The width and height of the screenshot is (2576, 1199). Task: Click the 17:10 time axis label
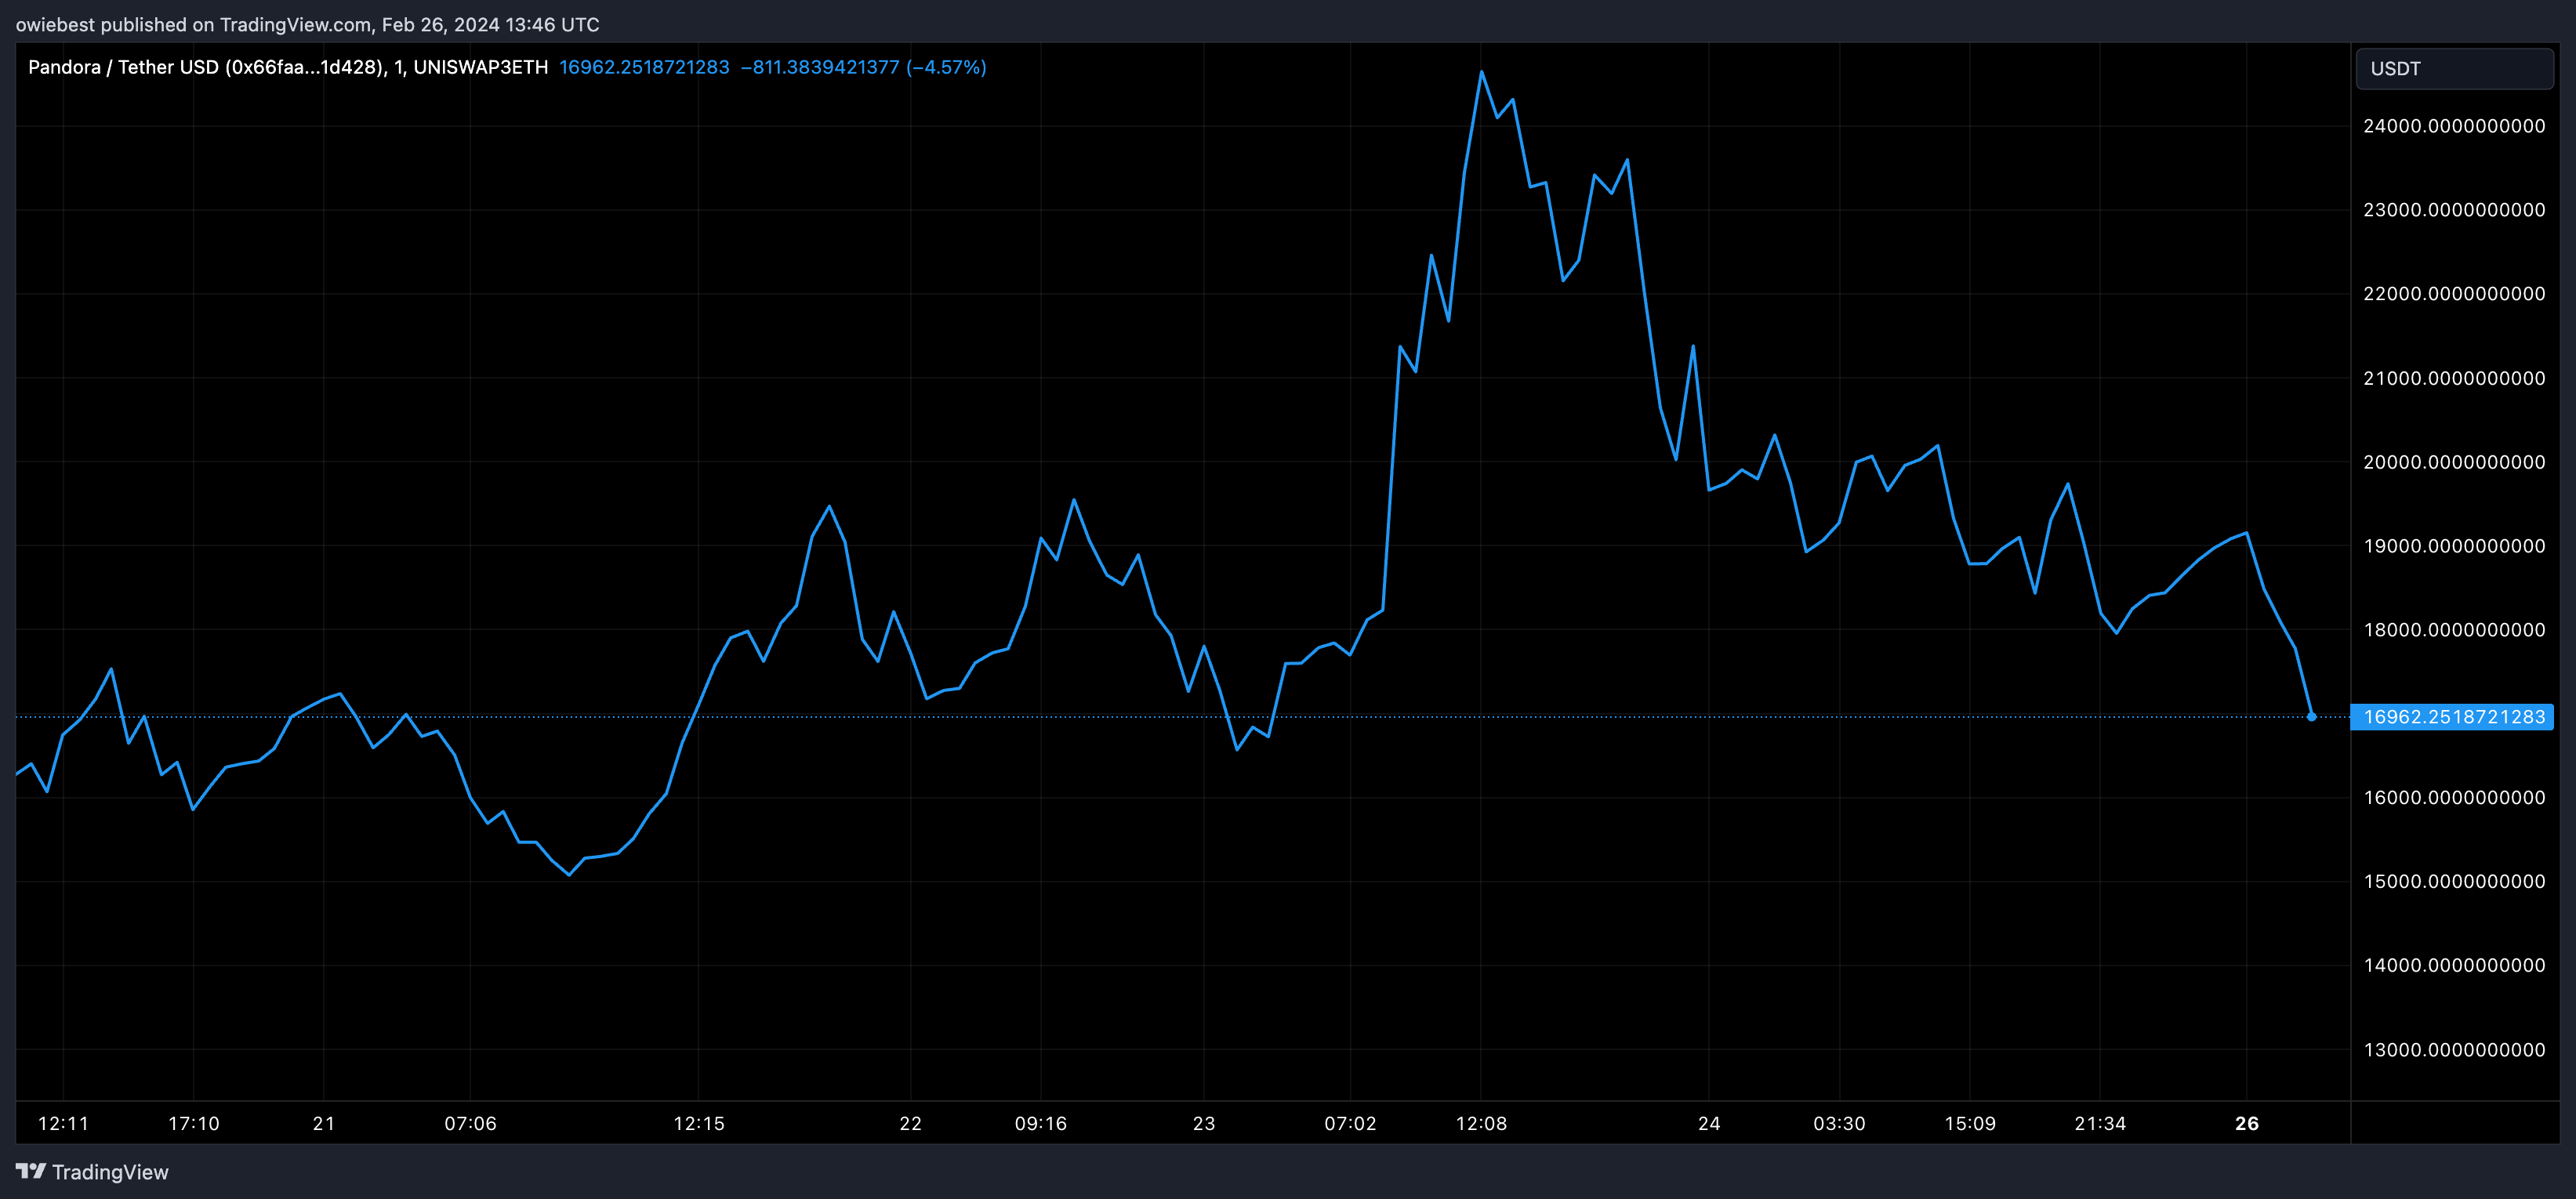point(193,1123)
